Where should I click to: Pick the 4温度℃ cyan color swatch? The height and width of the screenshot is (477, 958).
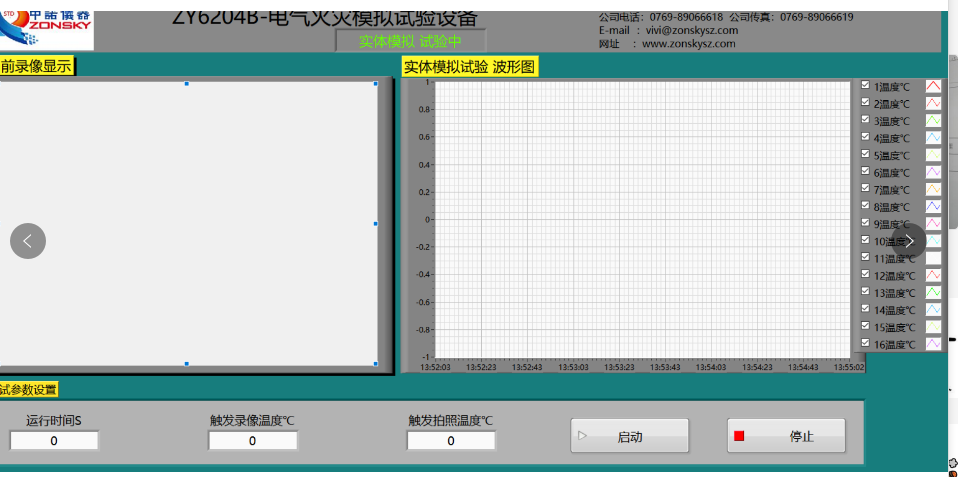coord(933,138)
